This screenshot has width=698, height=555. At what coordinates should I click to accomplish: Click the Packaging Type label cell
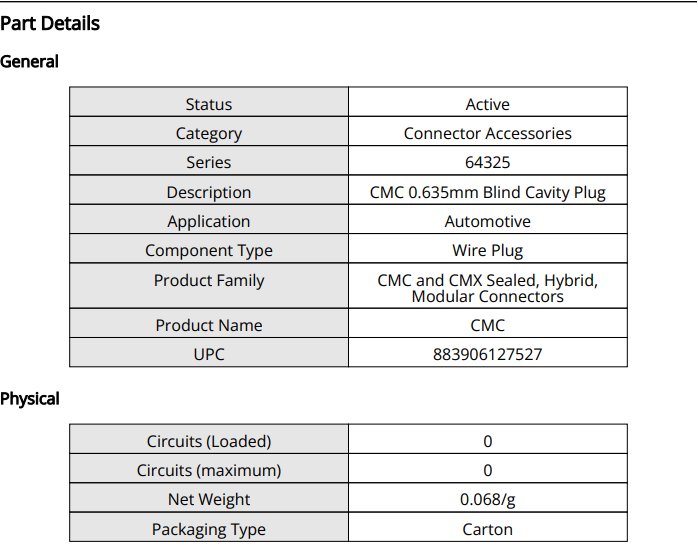209,527
